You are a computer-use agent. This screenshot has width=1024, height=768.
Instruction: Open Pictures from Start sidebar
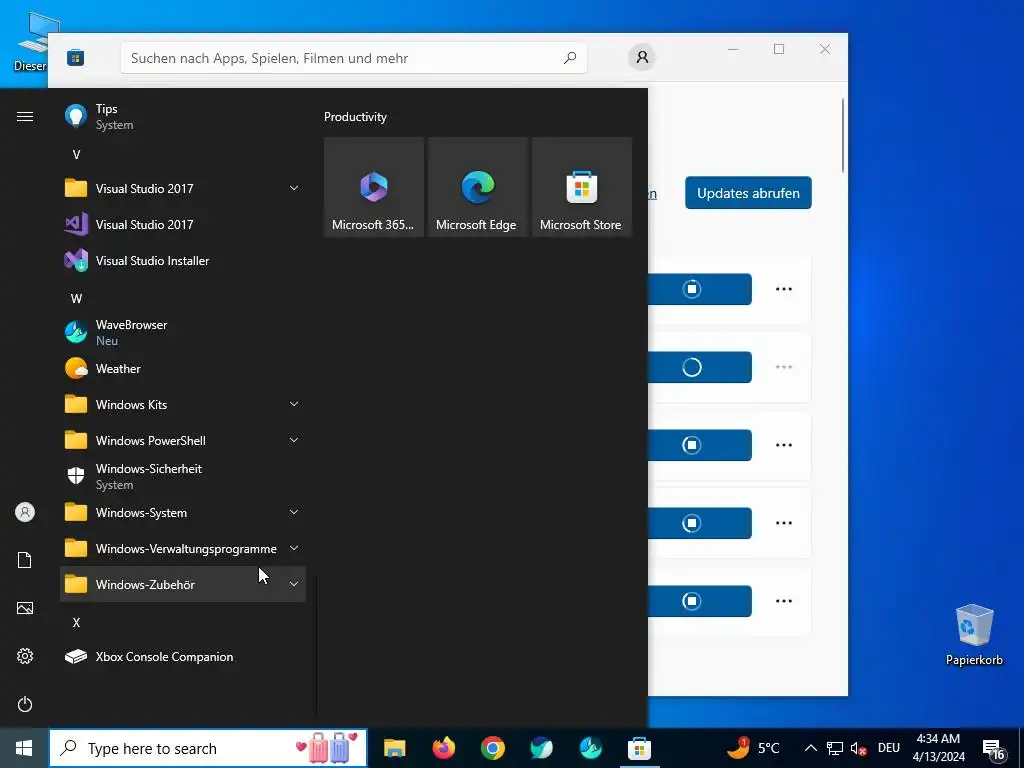tap(25, 608)
